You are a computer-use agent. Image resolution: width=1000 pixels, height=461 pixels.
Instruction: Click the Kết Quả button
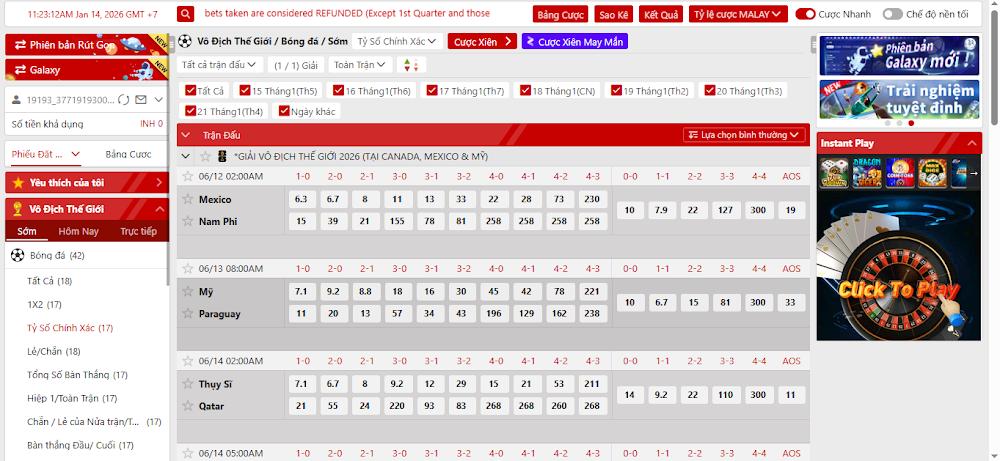click(x=660, y=15)
